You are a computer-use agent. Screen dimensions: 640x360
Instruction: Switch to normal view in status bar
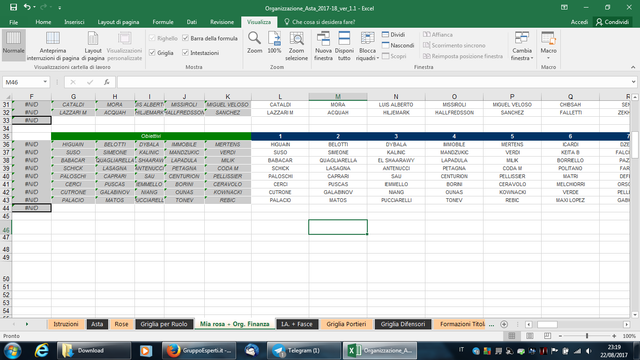[511, 336]
